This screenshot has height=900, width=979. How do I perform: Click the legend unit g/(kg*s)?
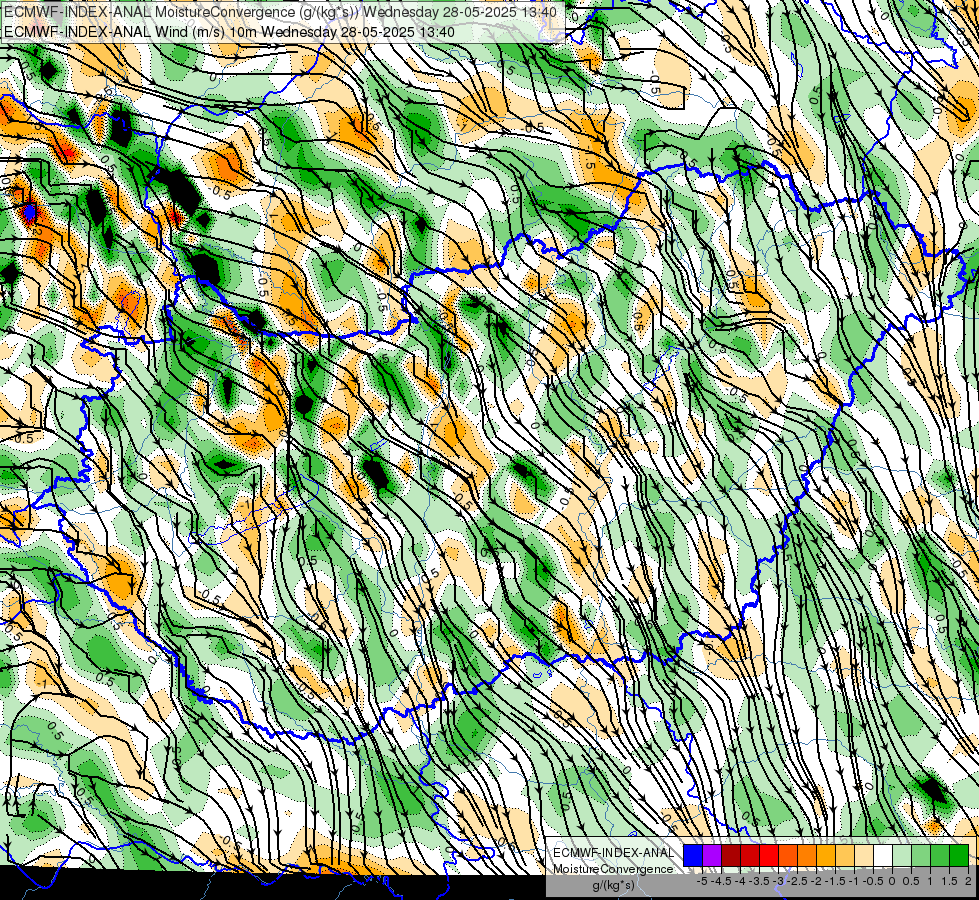613,885
